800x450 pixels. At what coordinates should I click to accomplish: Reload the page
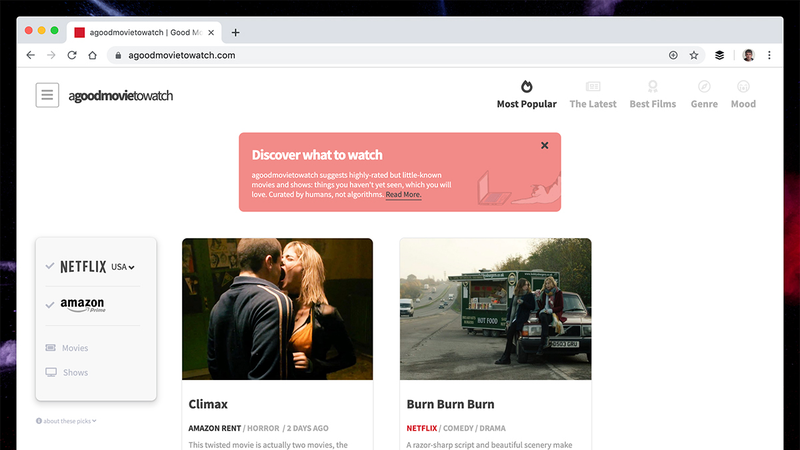pyautogui.click(x=72, y=55)
